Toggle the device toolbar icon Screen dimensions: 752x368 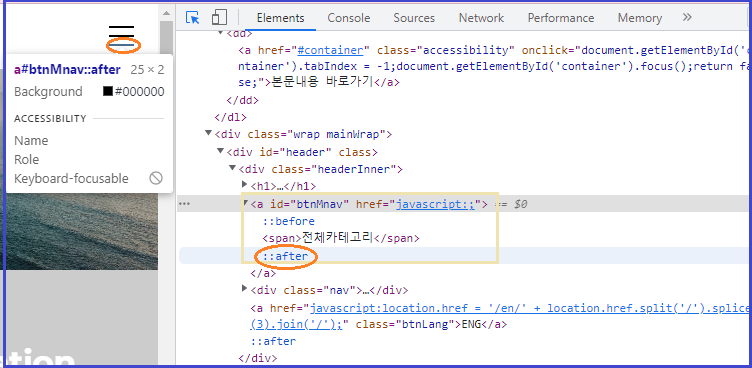click(x=219, y=18)
